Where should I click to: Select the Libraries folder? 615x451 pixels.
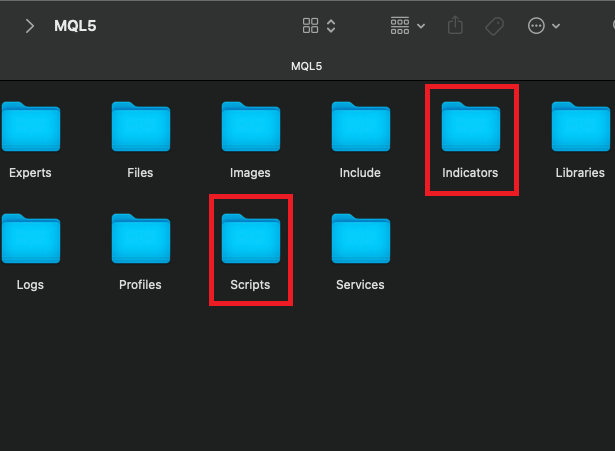[x=580, y=127]
